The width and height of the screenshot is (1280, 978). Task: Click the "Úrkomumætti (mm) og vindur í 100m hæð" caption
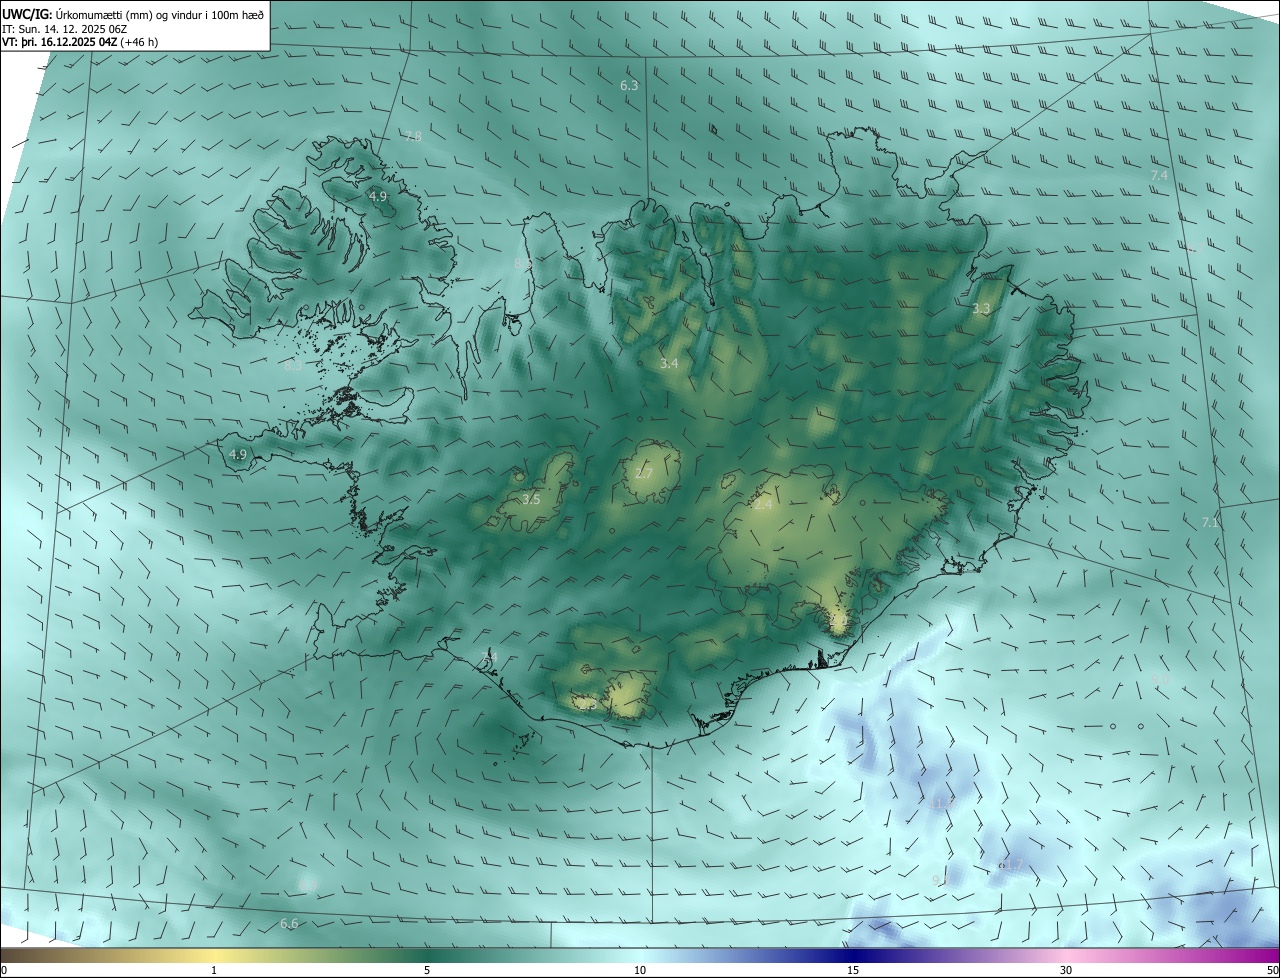click(159, 14)
